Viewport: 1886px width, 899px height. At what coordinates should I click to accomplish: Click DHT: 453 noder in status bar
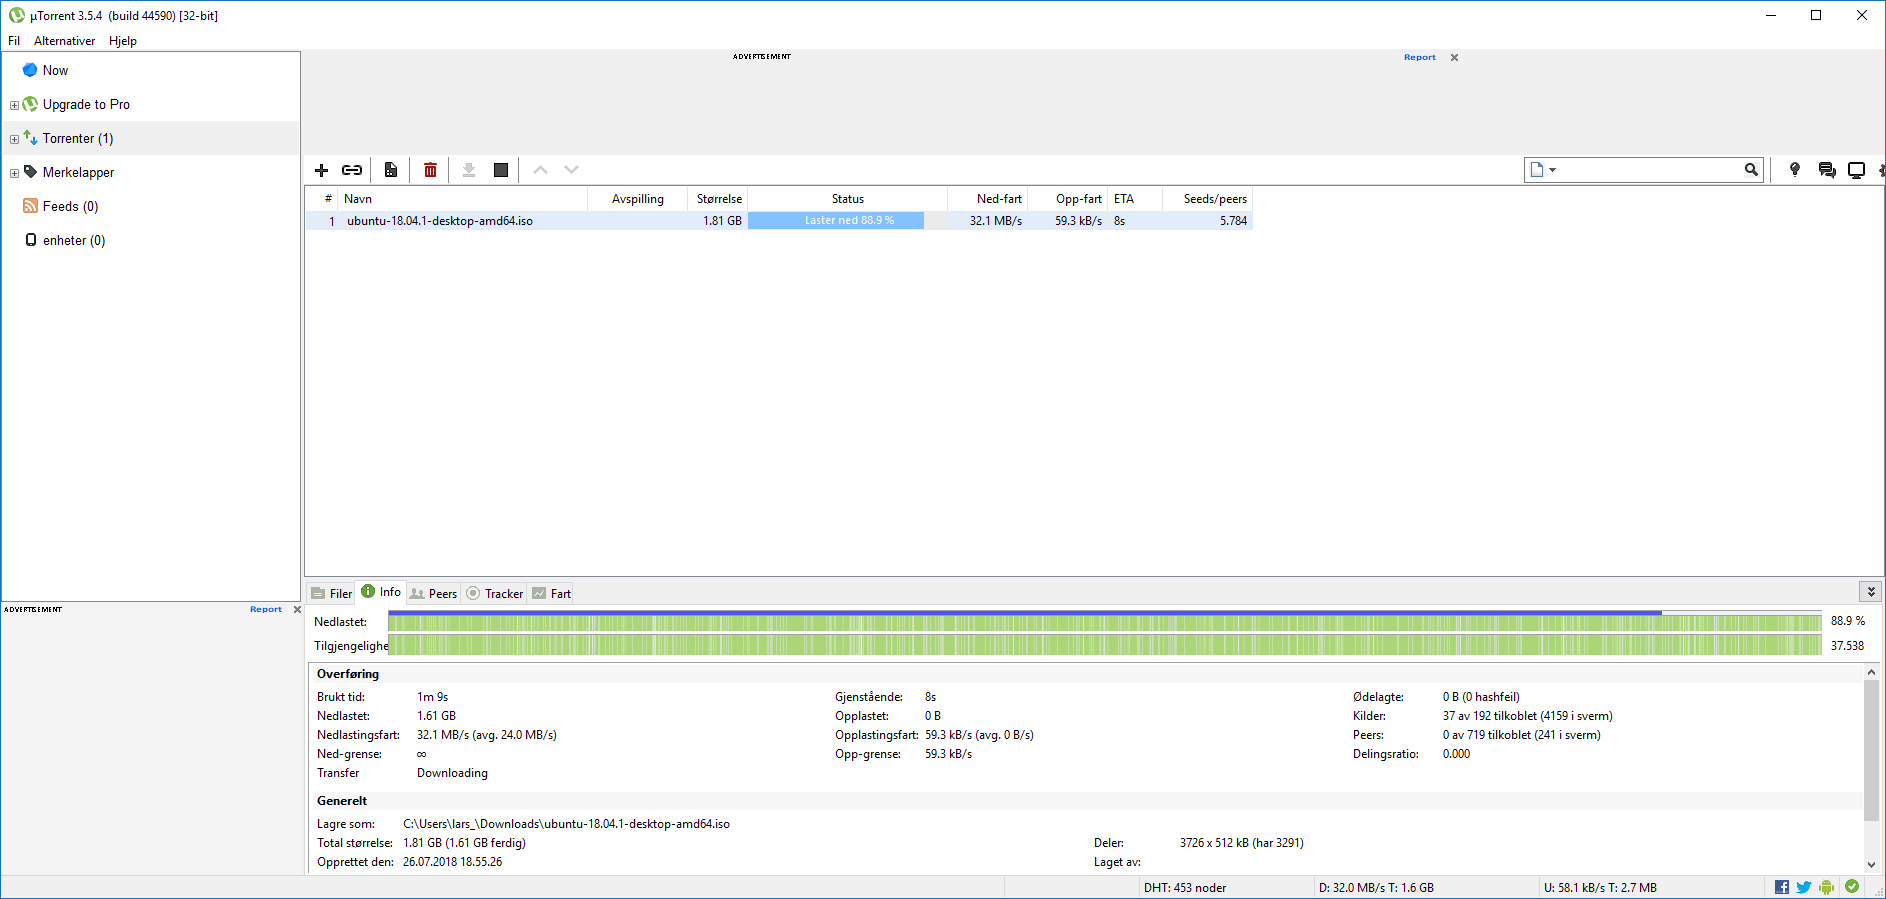coord(1185,887)
